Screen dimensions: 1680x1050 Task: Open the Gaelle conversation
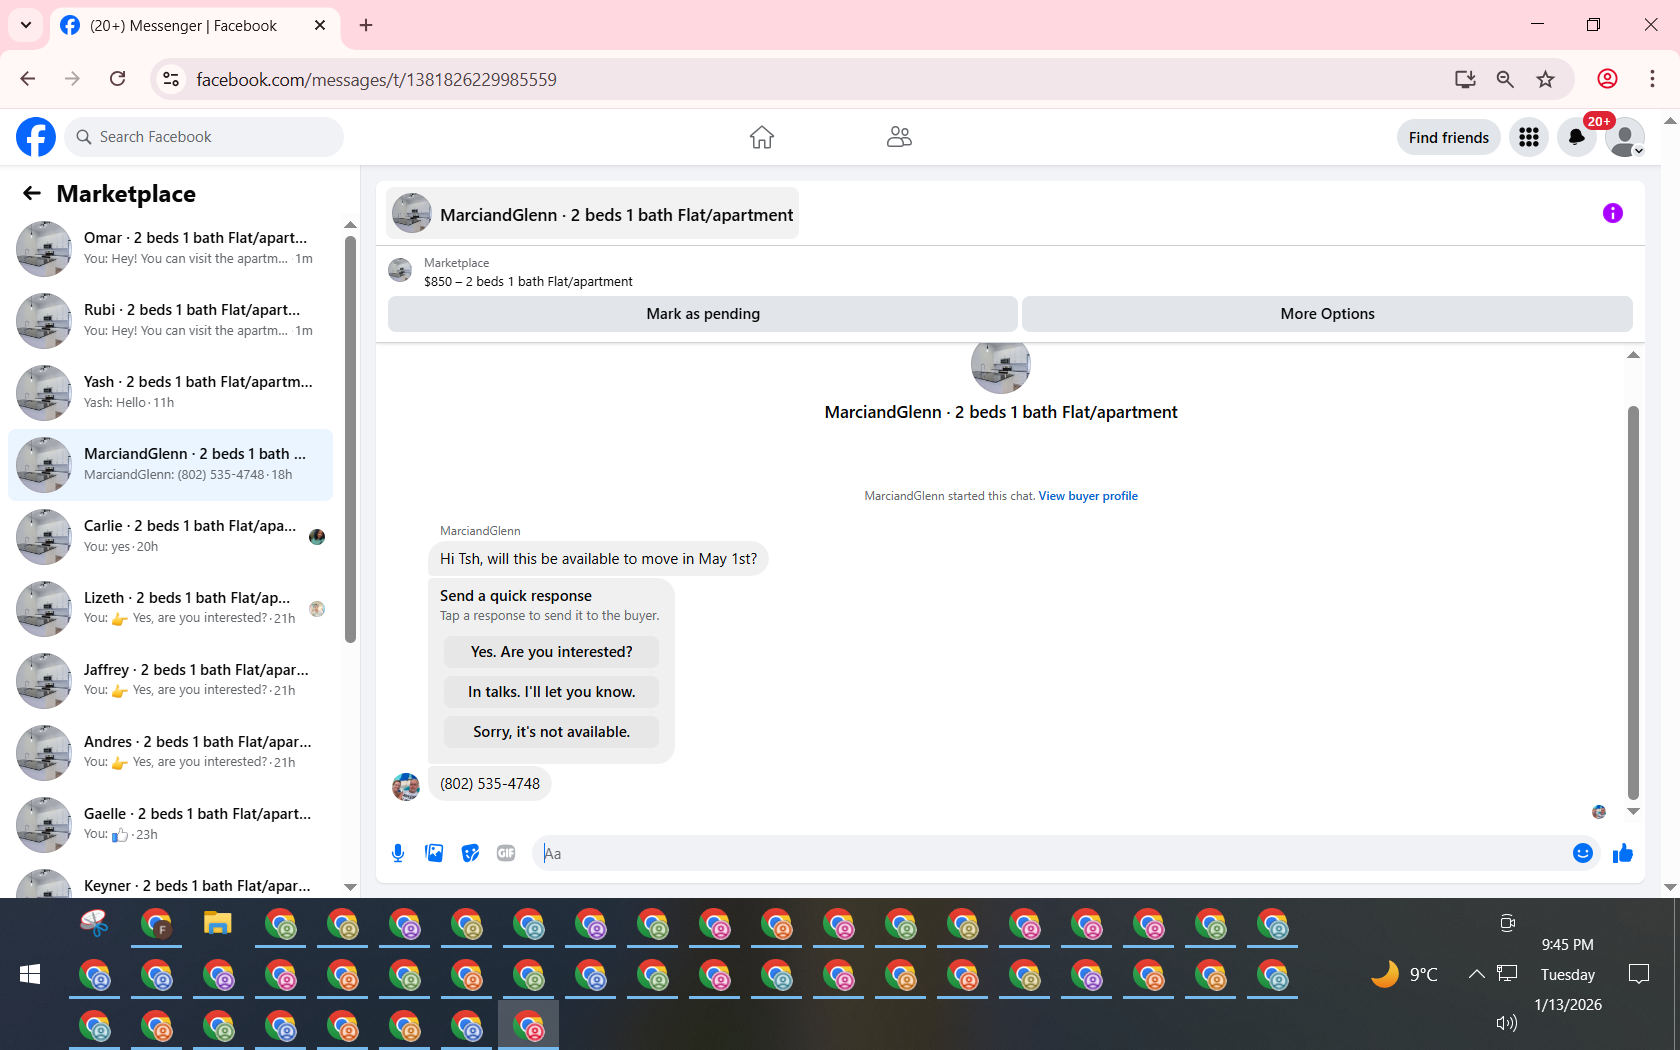click(170, 825)
